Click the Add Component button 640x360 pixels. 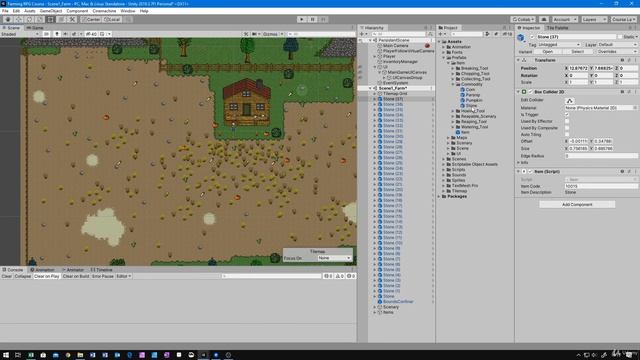point(577,204)
